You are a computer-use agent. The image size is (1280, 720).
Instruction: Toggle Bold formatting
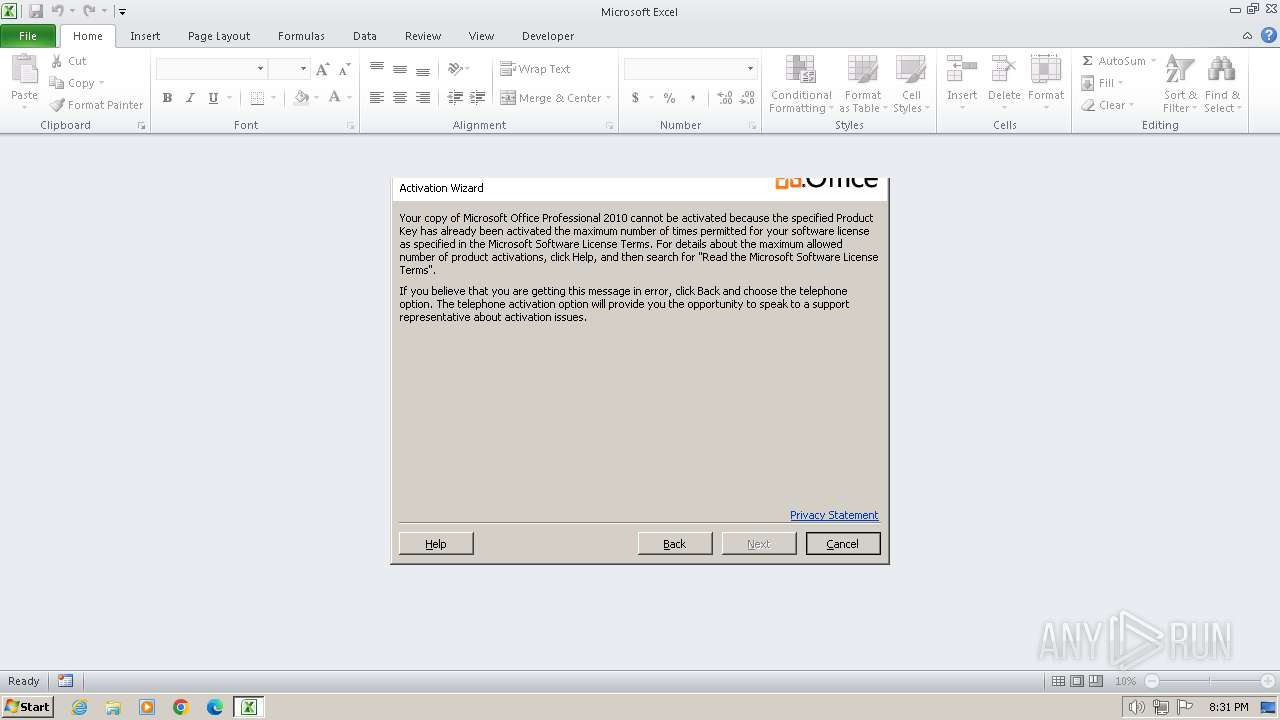[167, 98]
